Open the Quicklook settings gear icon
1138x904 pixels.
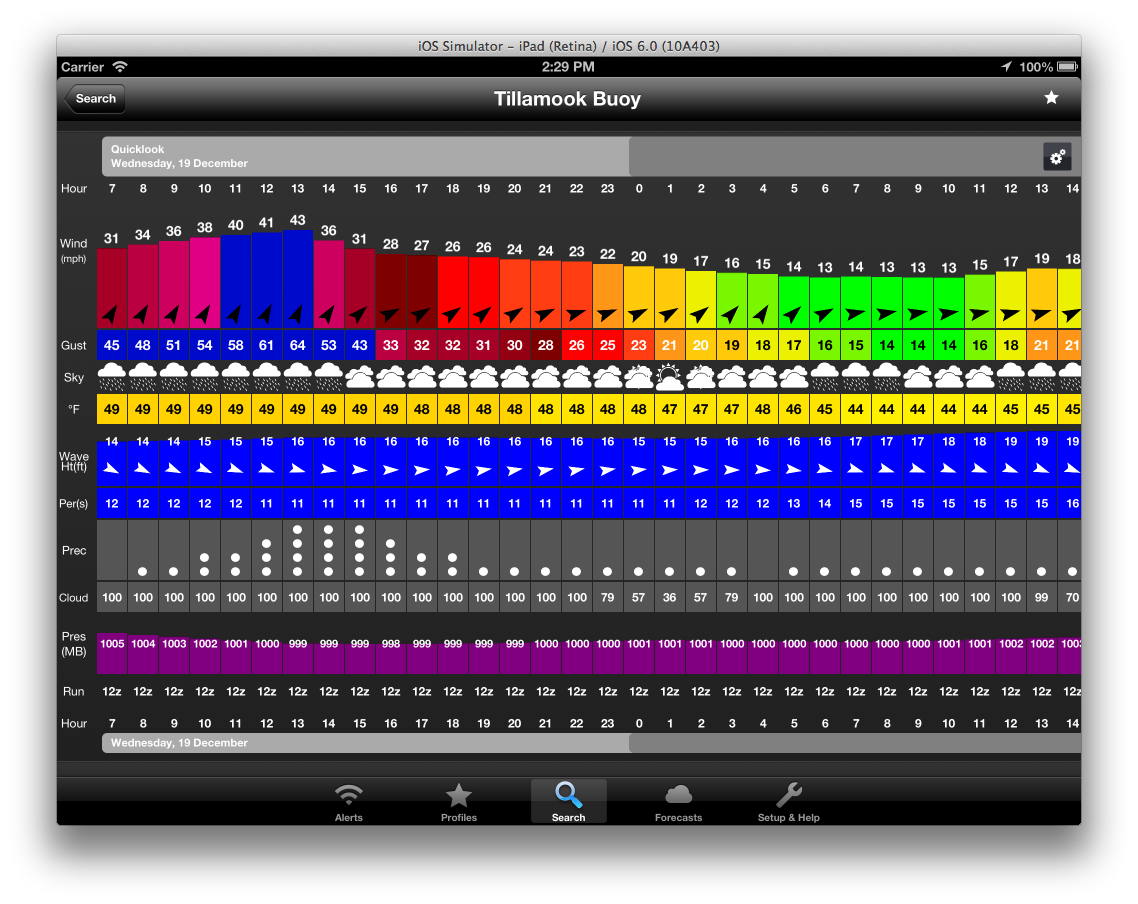point(1057,156)
